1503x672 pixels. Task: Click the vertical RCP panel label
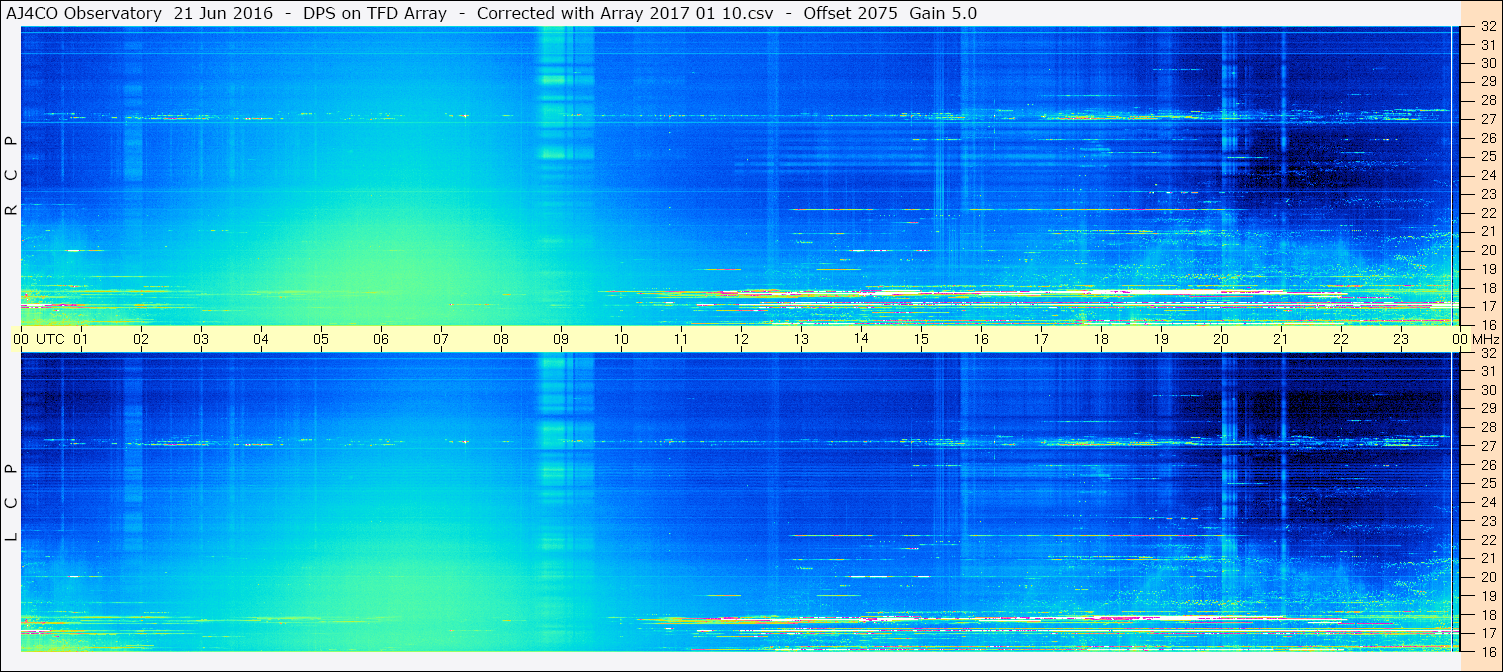[x=11, y=175]
